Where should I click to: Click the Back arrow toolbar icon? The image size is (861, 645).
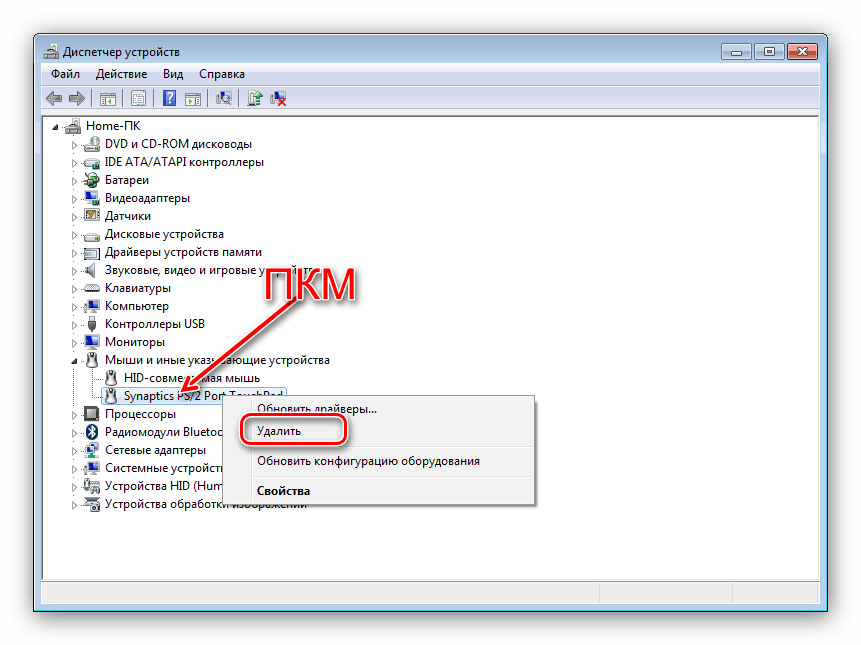click(54, 99)
